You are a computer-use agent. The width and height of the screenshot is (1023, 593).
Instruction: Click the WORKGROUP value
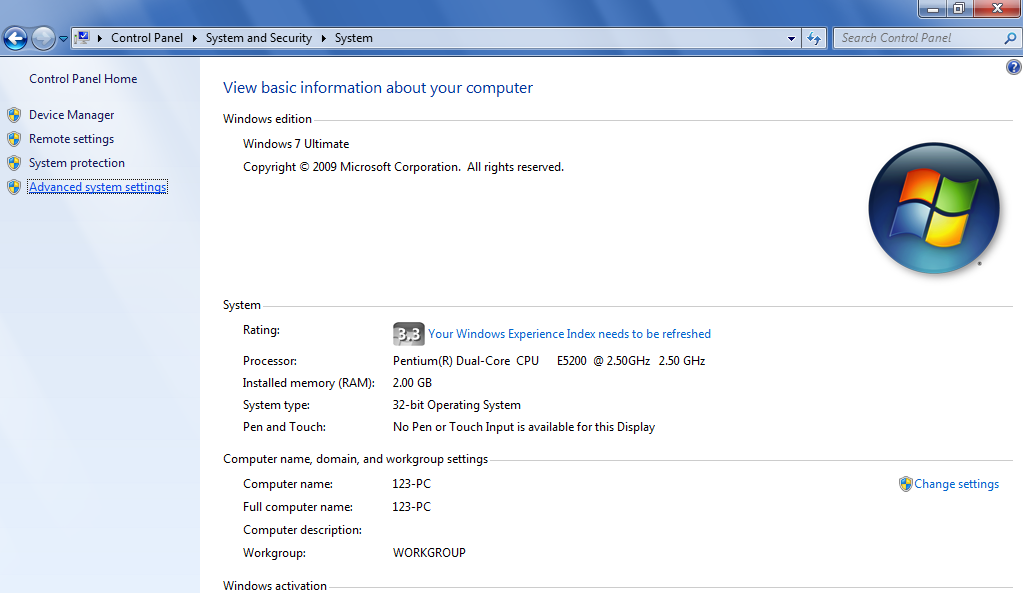click(x=429, y=553)
